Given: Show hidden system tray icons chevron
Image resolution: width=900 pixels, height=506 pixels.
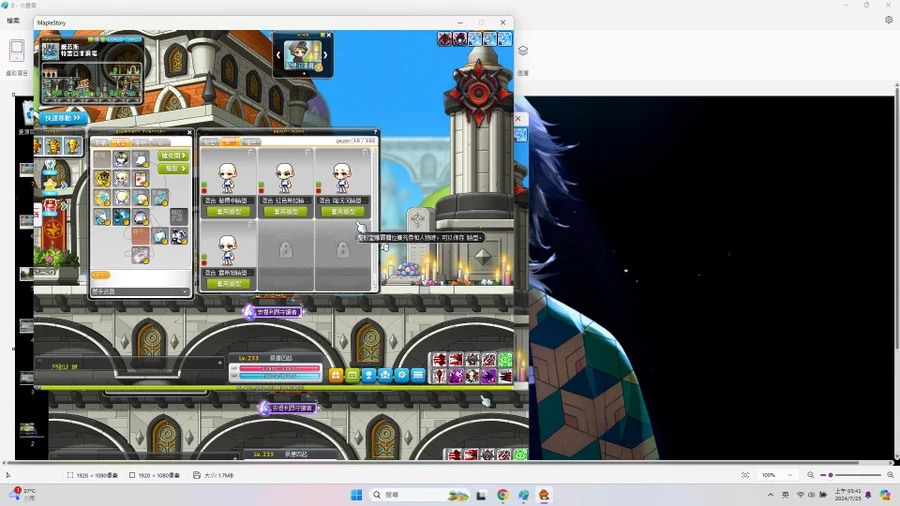Looking at the screenshot, I should point(770,495).
